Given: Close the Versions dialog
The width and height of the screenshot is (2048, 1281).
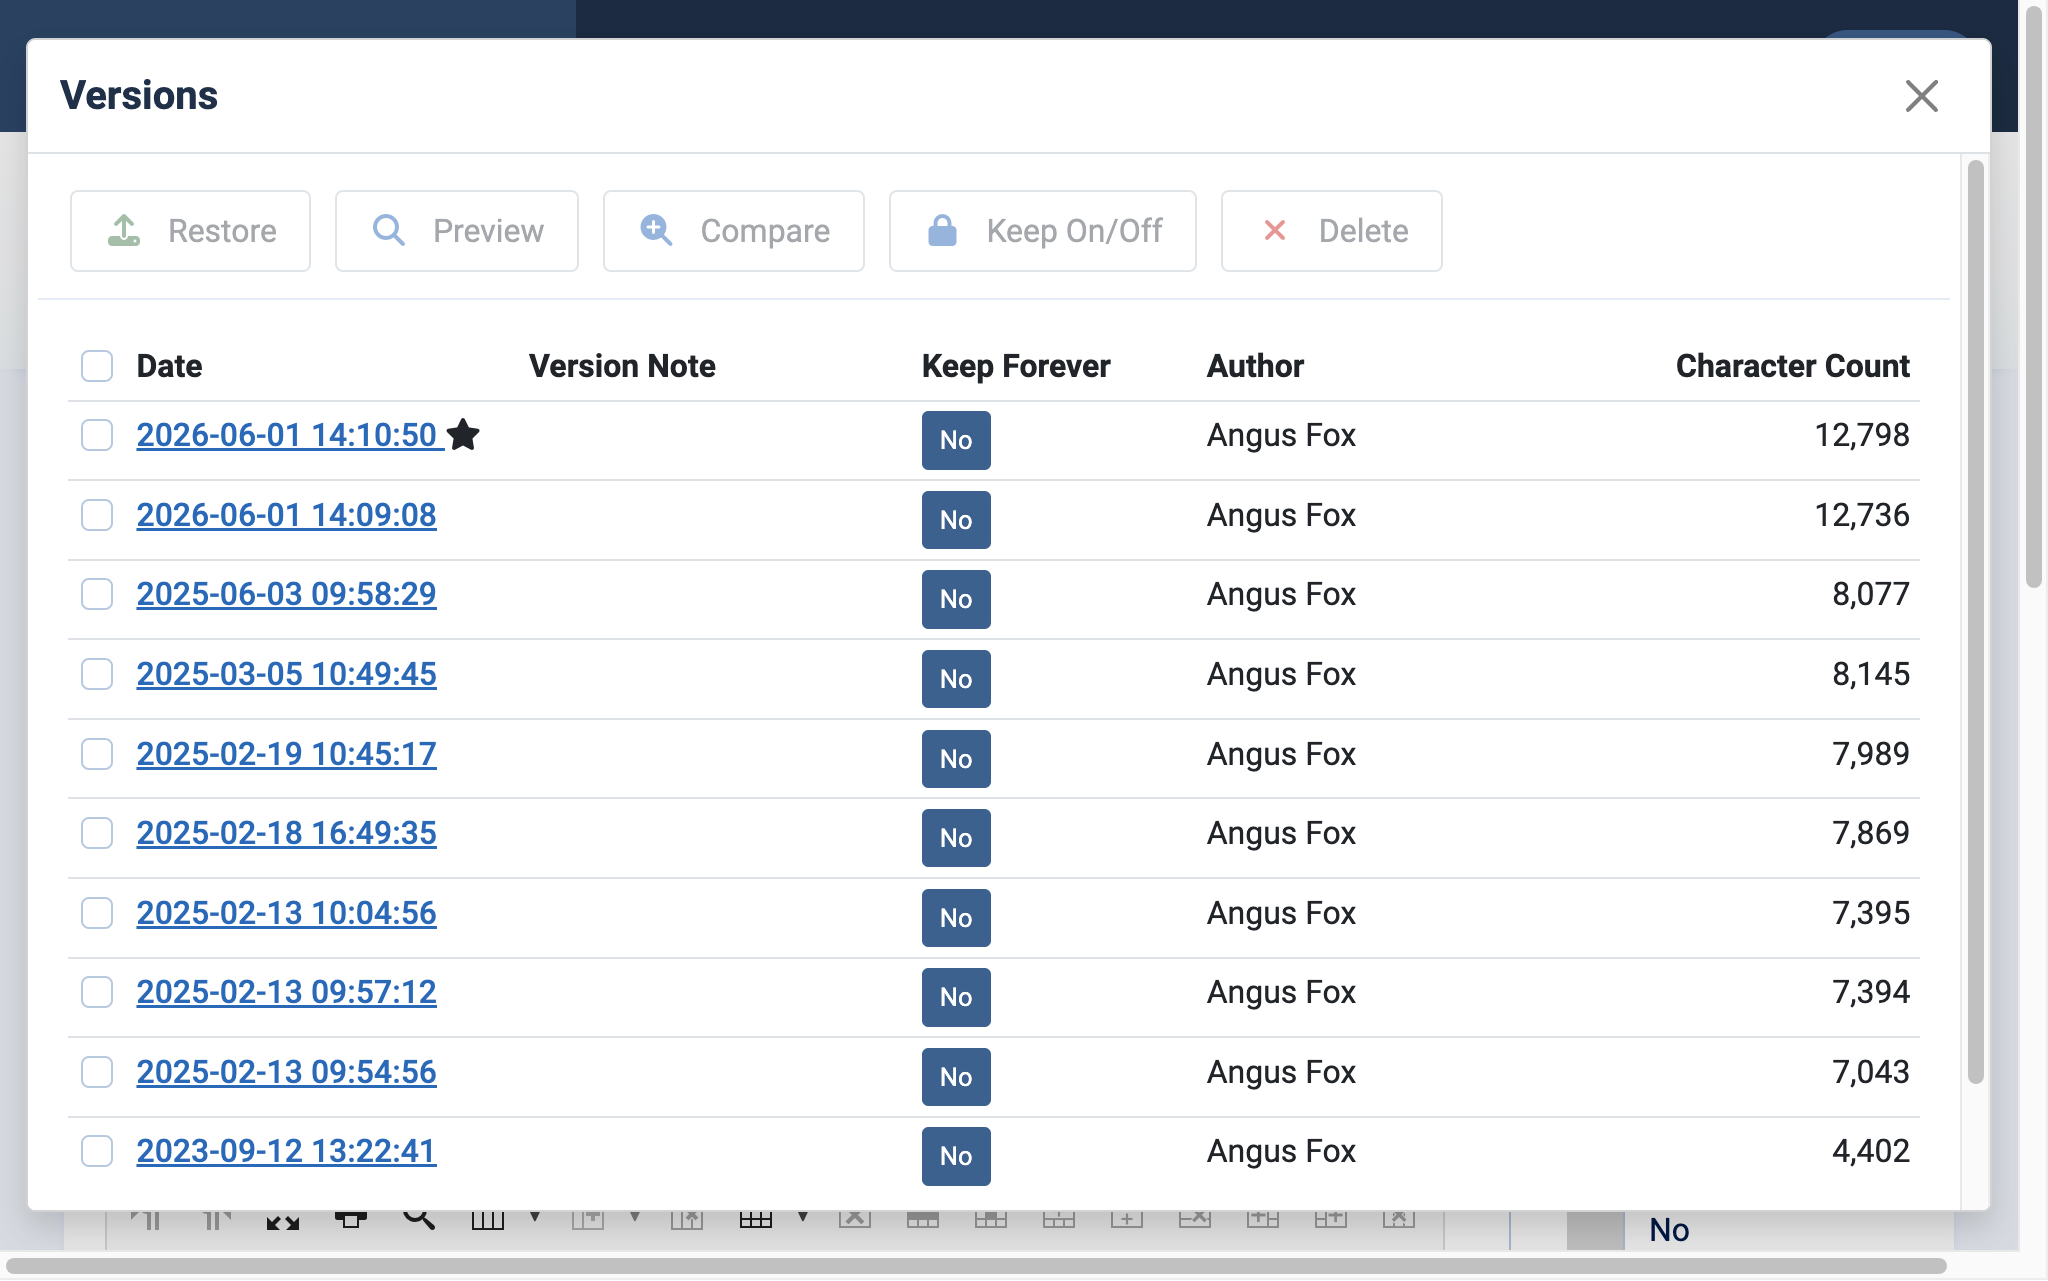Looking at the screenshot, I should [x=1922, y=96].
